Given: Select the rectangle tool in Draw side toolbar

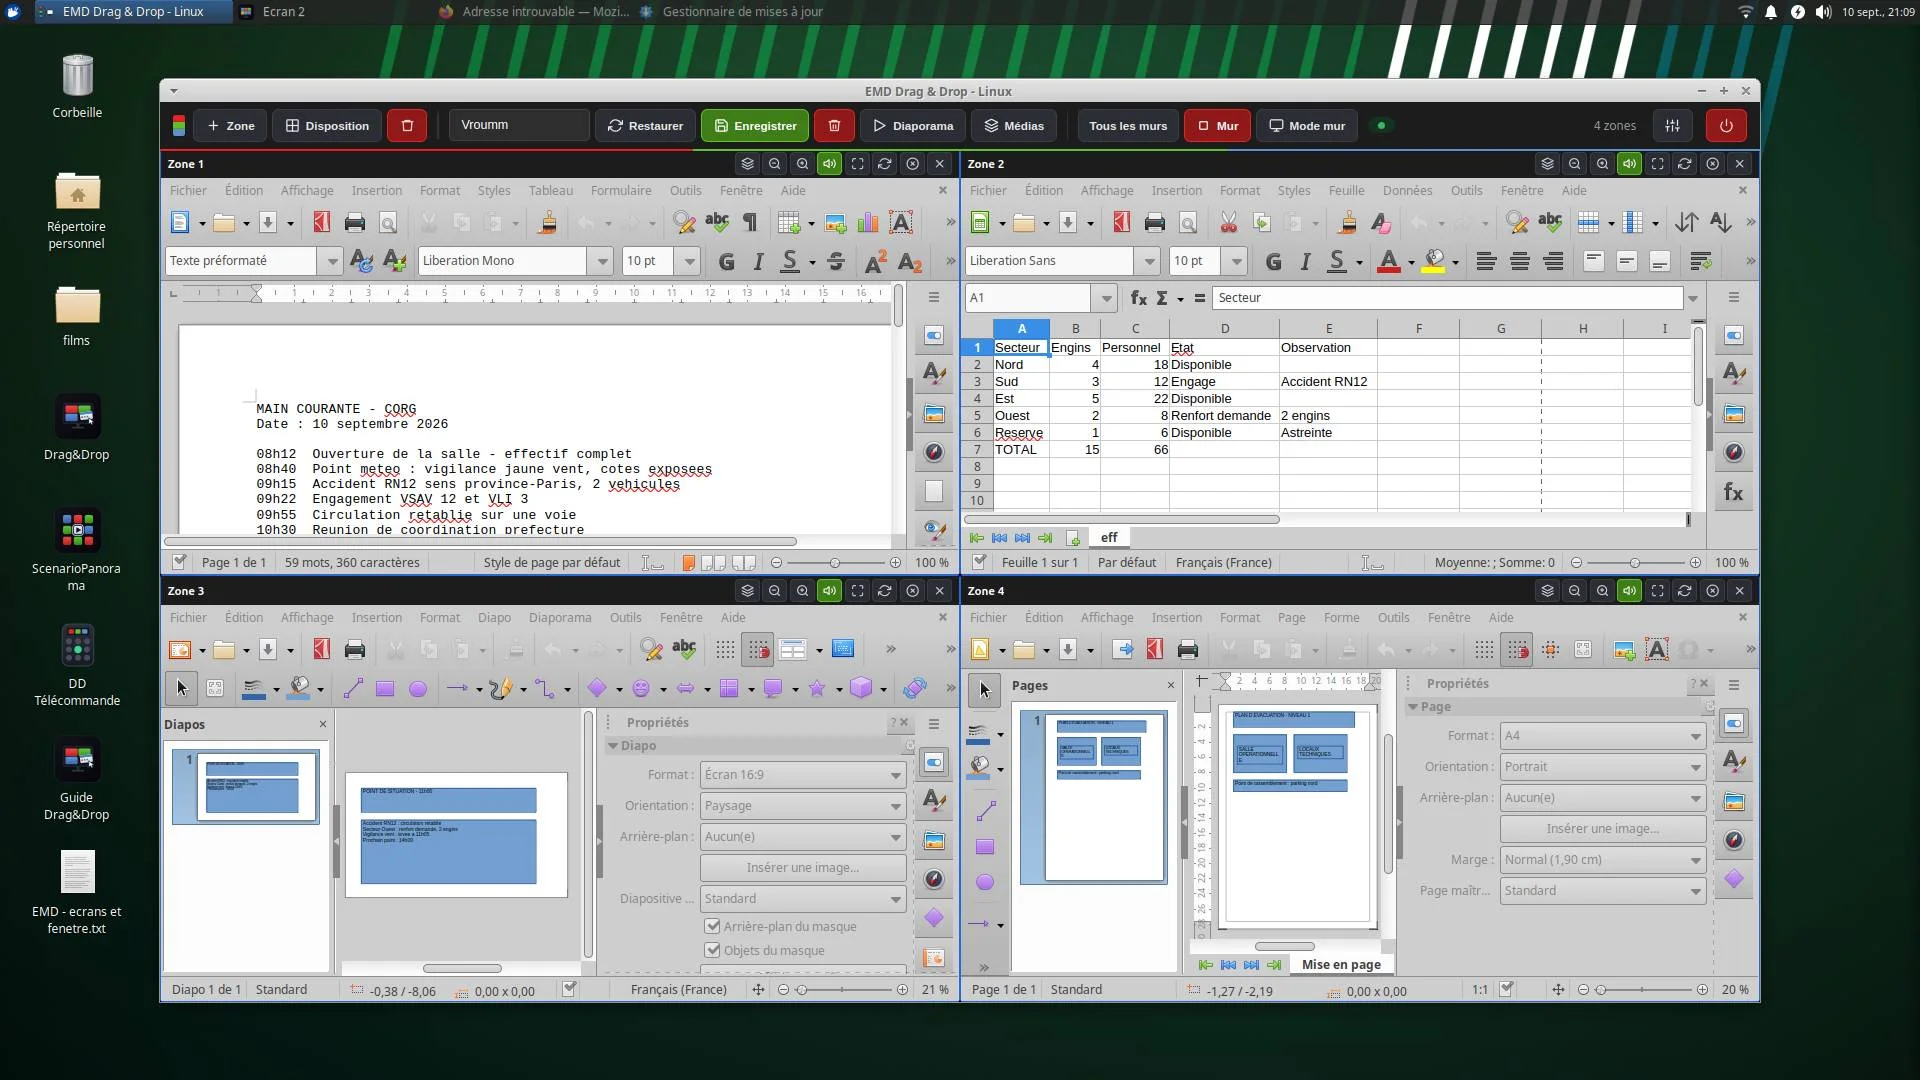Looking at the screenshot, I should click(x=985, y=847).
